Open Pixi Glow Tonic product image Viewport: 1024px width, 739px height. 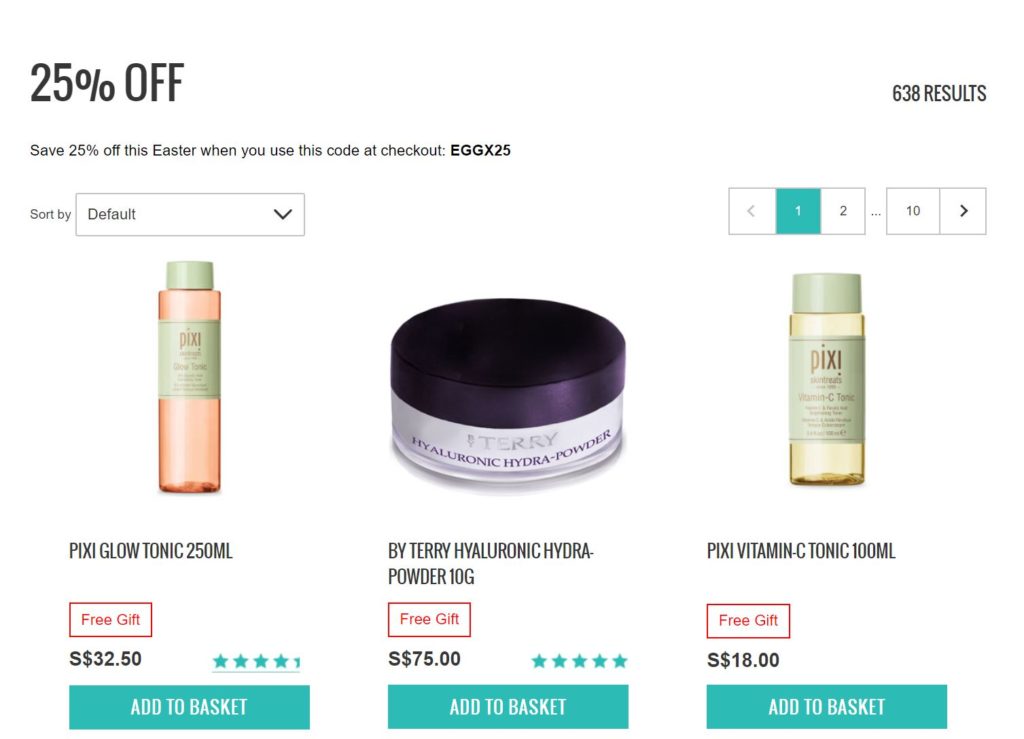[189, 377]
